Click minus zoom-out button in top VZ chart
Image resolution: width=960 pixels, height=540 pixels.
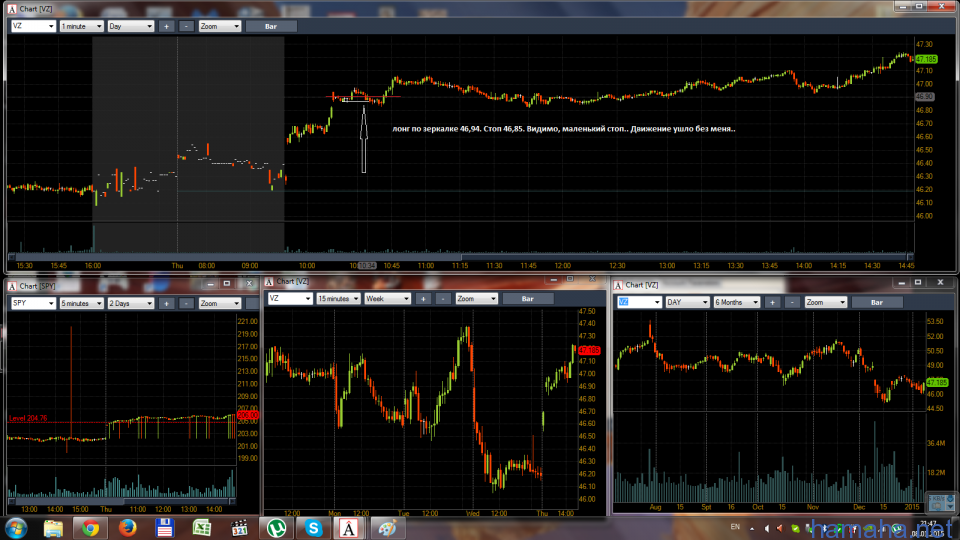point(186,26)
